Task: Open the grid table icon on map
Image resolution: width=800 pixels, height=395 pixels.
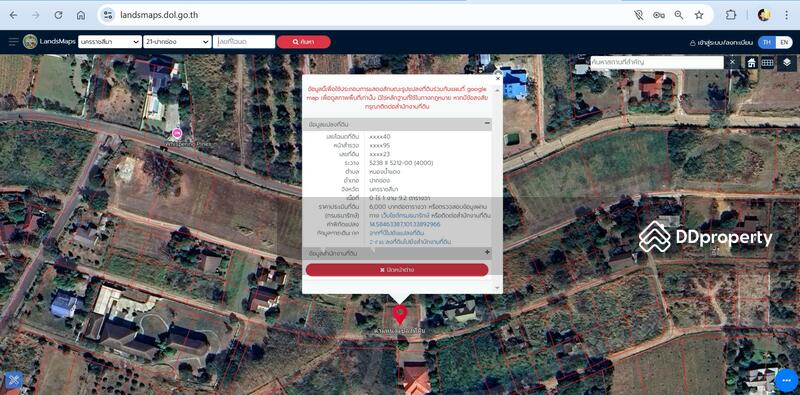Action: coord(767,63)
